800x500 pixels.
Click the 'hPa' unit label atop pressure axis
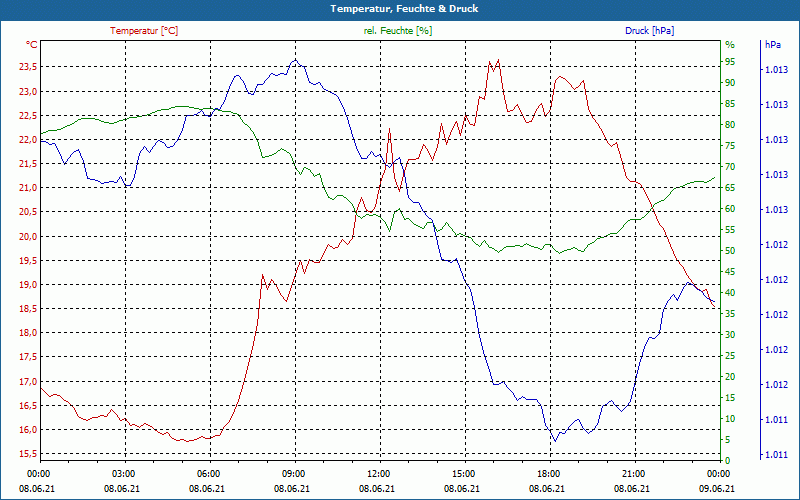click(x=772, y=45)
